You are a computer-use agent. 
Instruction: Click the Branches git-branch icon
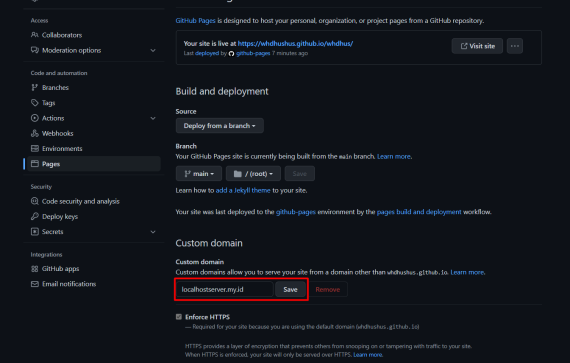tap(35, 87)
